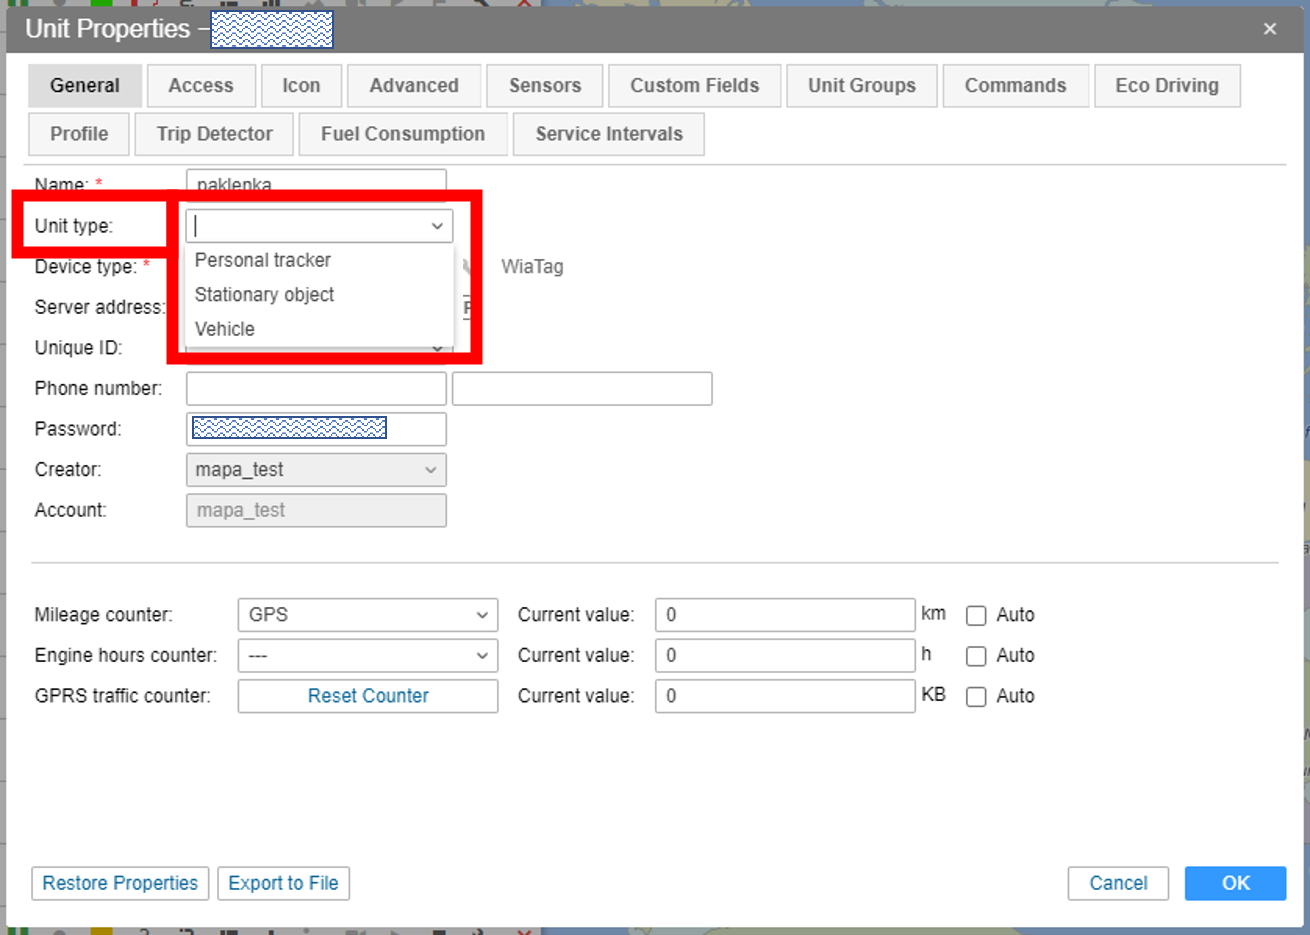The height and width of the screenshot is (935, 1310).
Task: Enable Auto for Mileage counter
Action: 976,616
